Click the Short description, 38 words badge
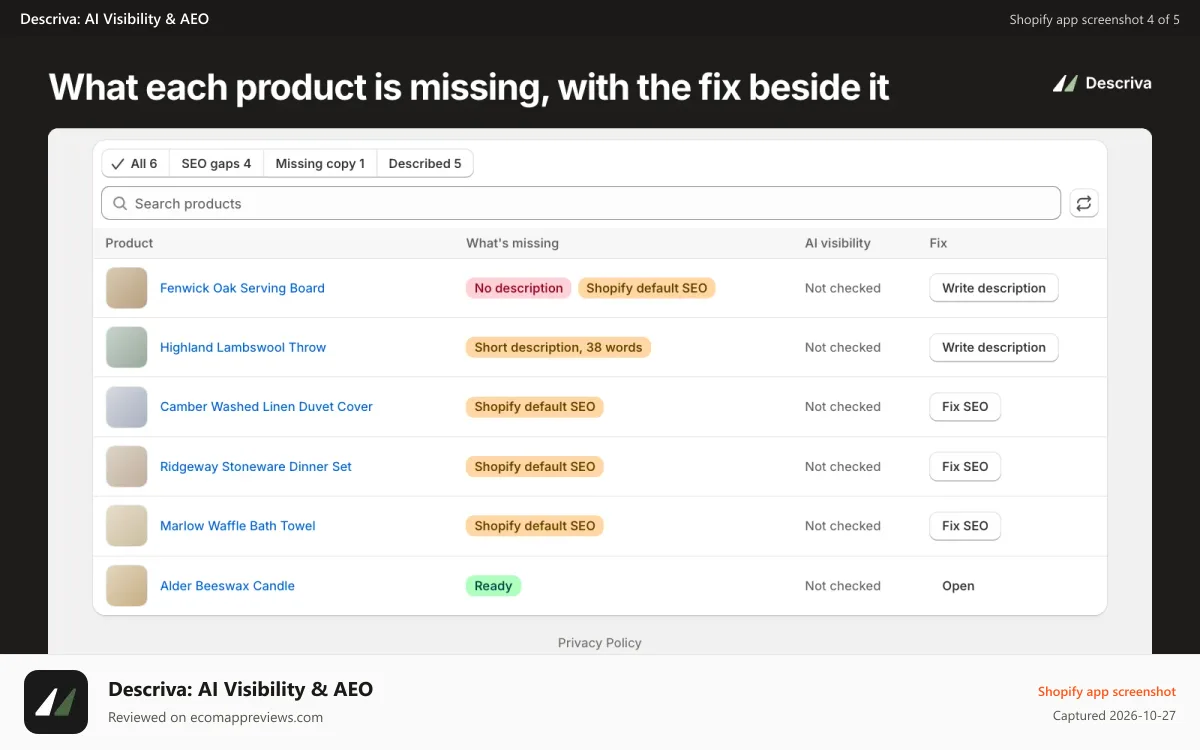 coord(558,347)
